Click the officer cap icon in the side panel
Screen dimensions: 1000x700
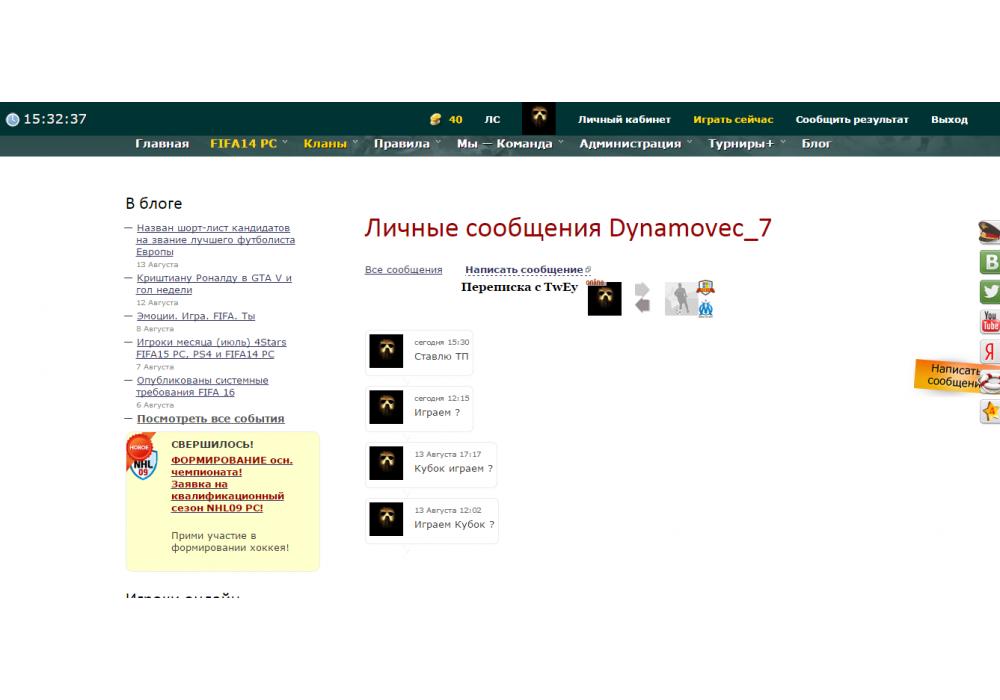pos(990,232)
